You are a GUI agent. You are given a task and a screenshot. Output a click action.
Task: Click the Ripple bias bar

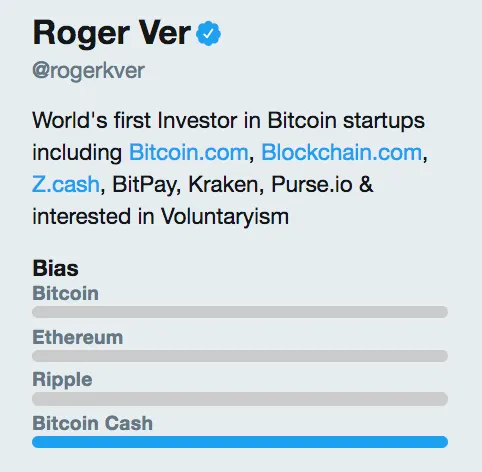tap(240, 399)
